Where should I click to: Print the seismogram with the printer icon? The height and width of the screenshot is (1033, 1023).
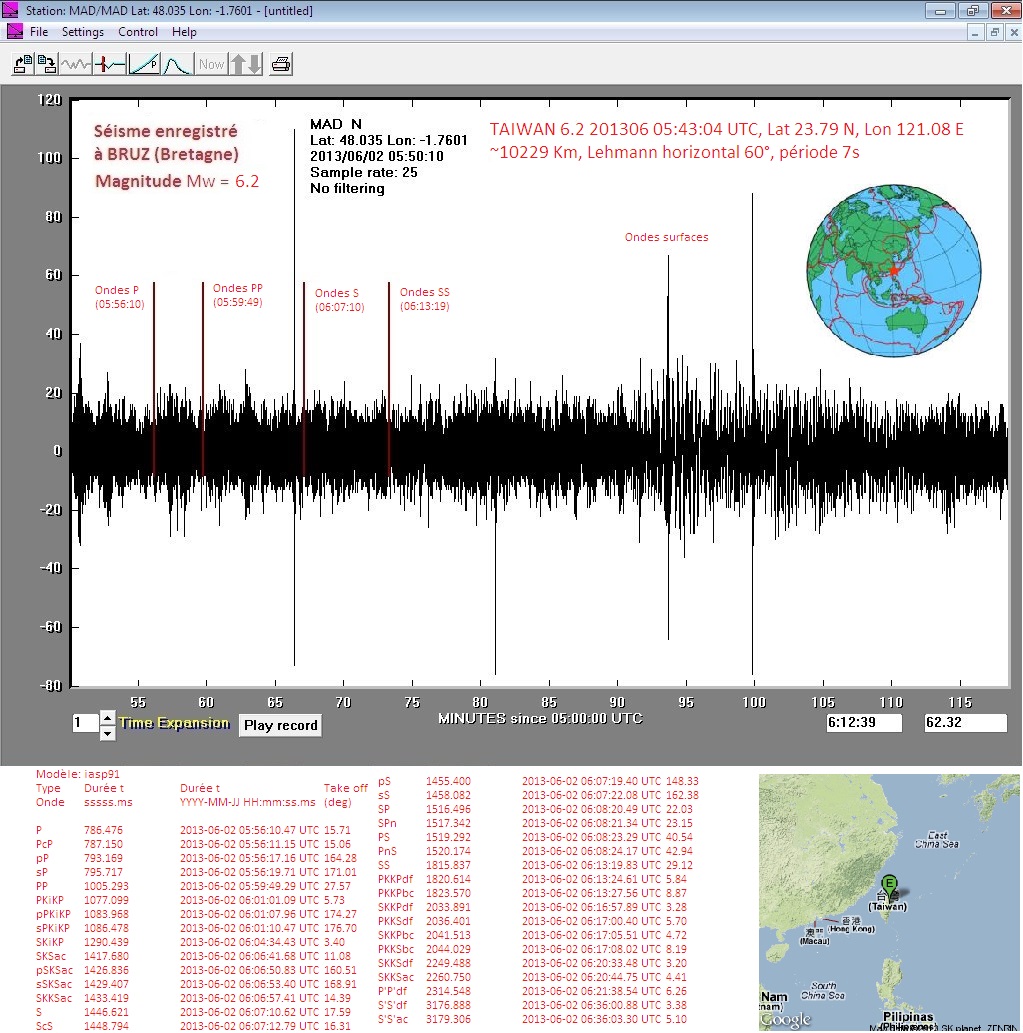pyautogui.click(x=282, y=65)
